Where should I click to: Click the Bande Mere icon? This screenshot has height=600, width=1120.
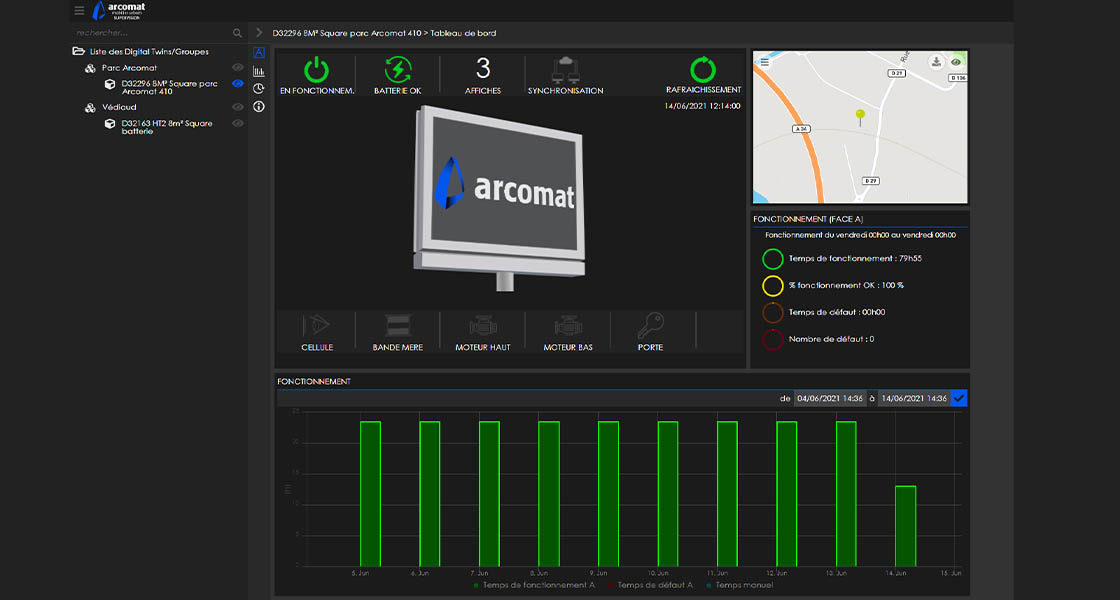coord(398,325)
